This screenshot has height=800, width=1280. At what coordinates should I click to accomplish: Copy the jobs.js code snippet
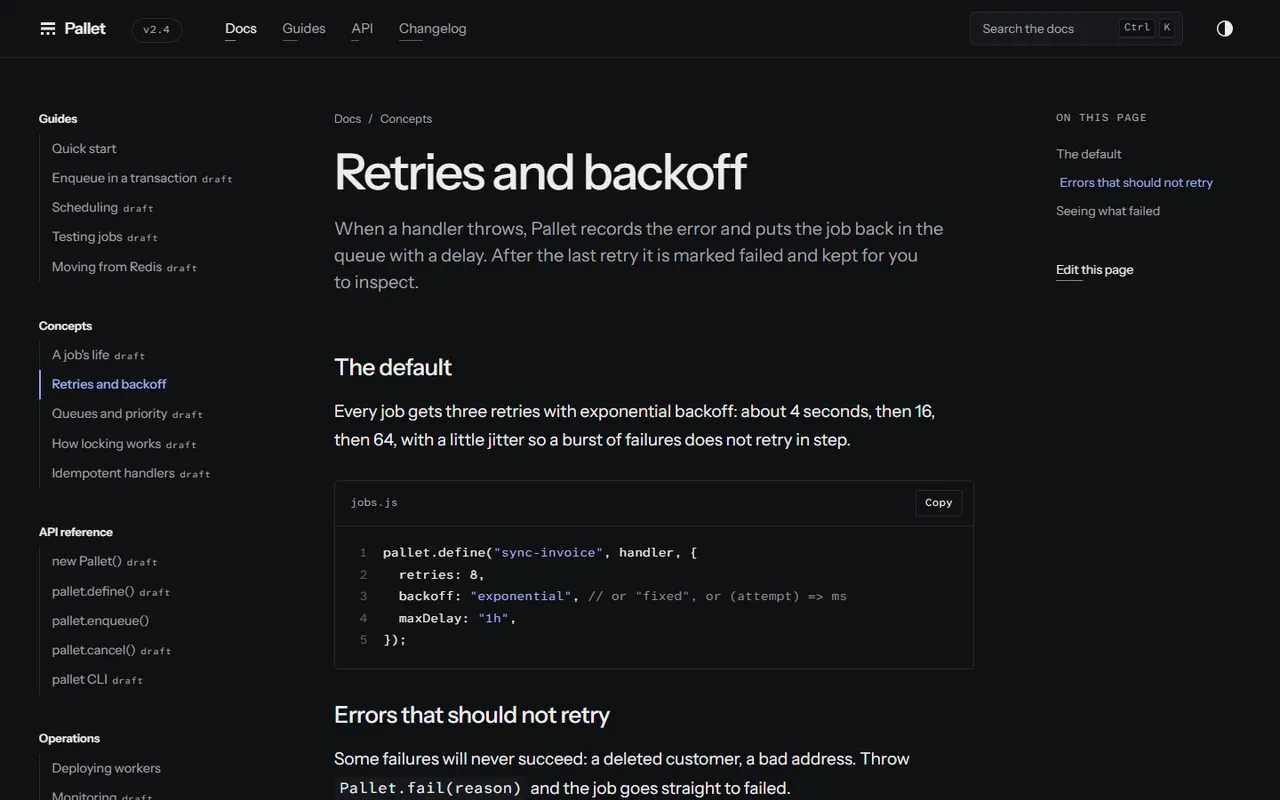(x=939, y=503)
